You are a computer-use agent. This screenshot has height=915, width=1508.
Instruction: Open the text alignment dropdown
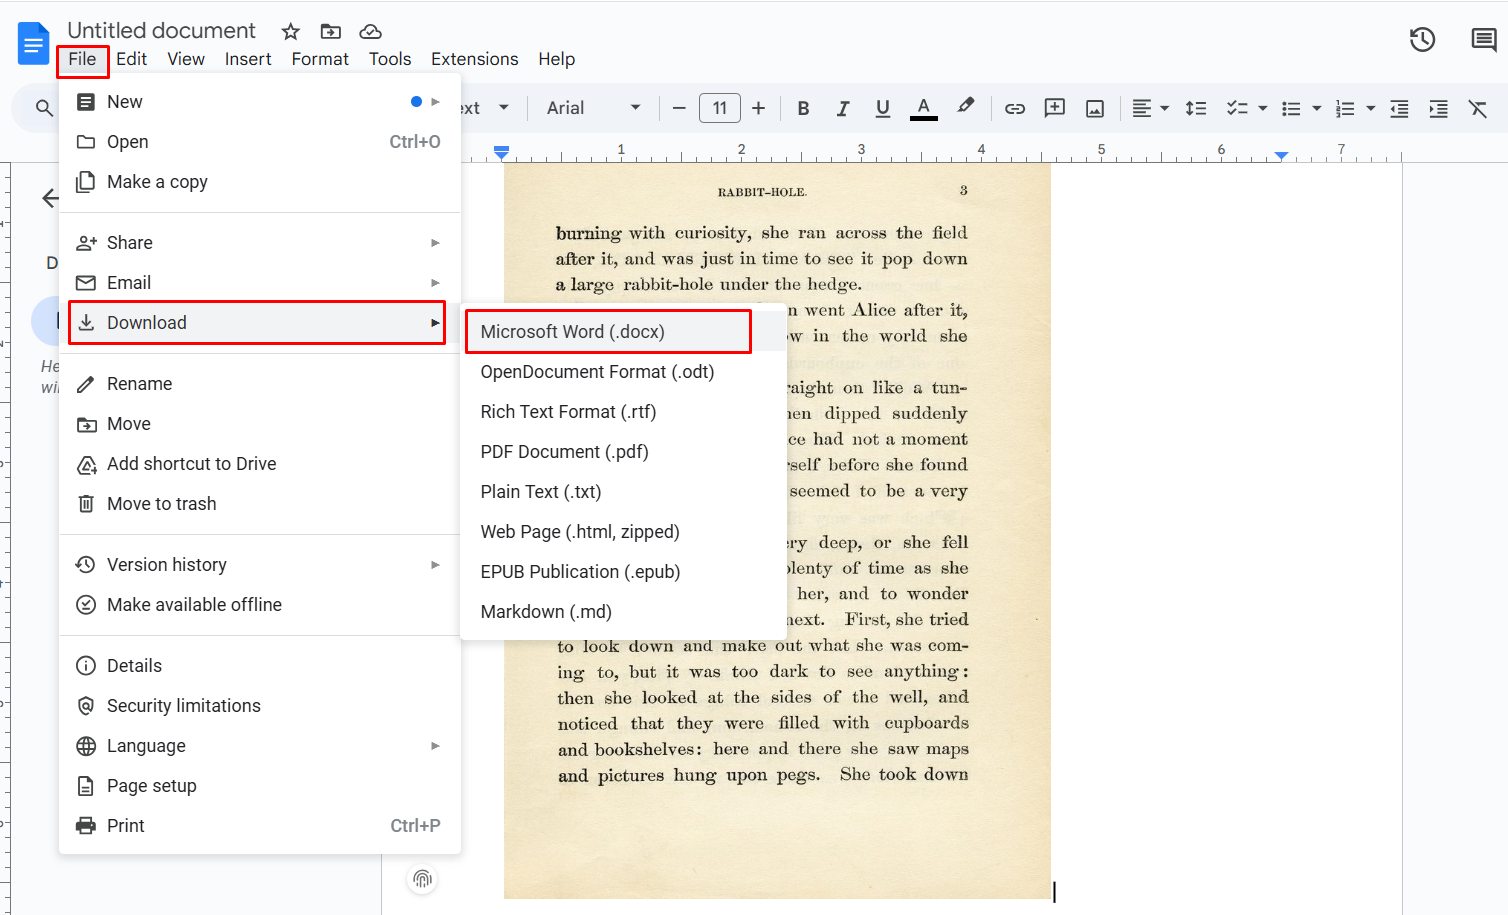pos(1150,108)
